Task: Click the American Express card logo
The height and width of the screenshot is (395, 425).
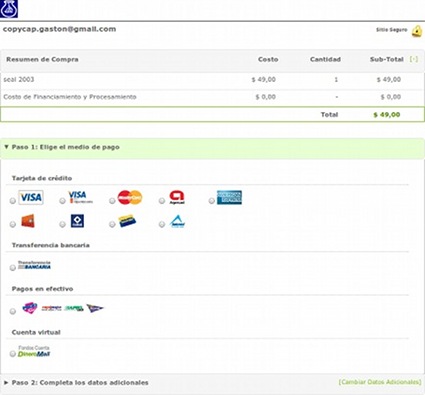Action: pos(229,197)
